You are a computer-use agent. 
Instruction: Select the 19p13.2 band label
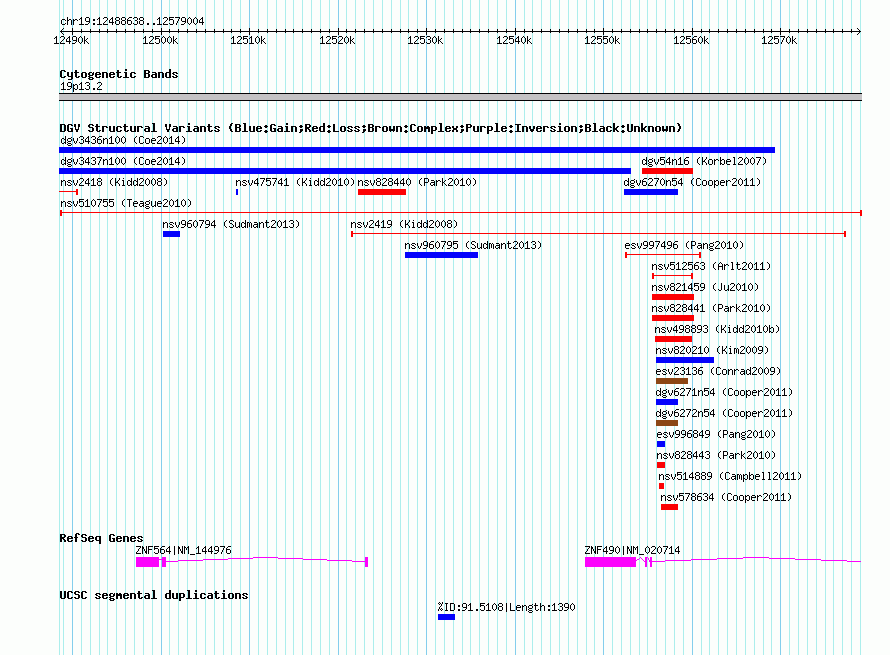click(81, 86)
